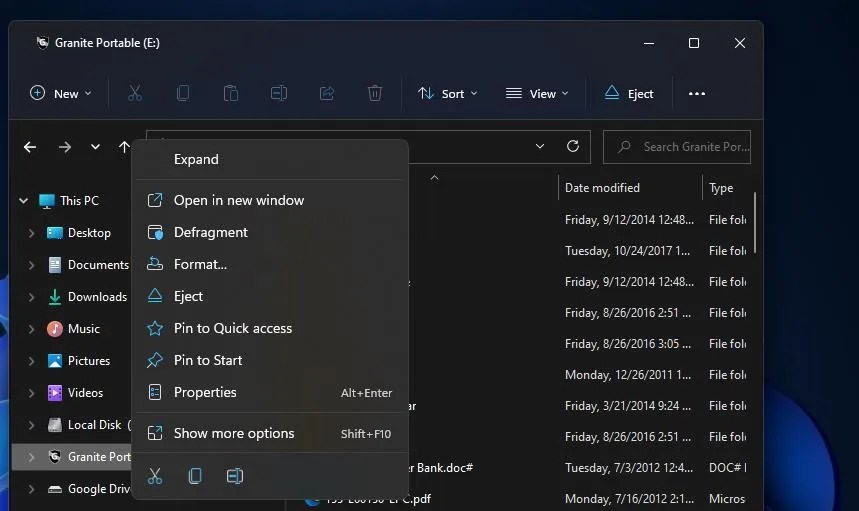Expand the Desktop tree node
Image resolution: width=859 pixels, height=511 pixels.
point(31,233)
